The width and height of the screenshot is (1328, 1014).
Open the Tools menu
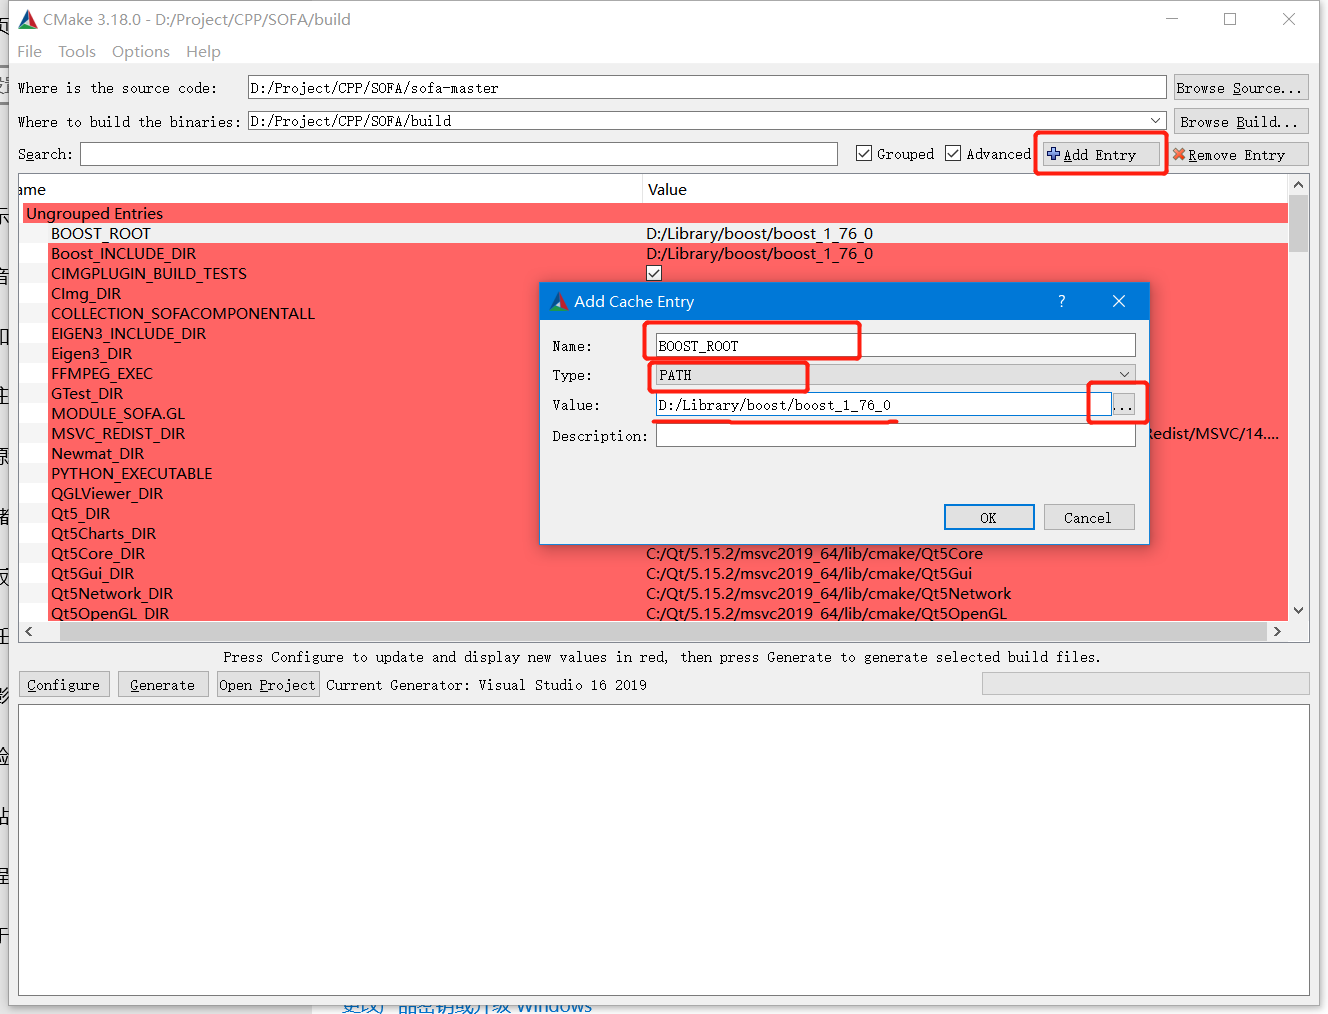[77, 51]
